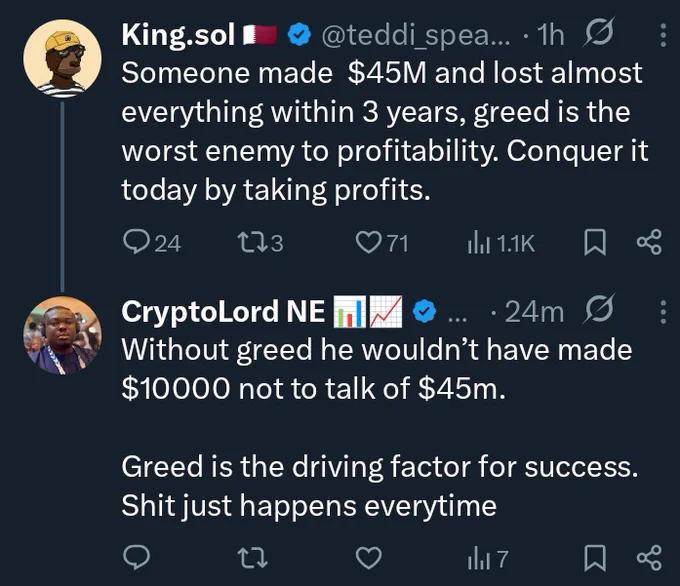
Task: Bookmark CryptoLord NE's reply
Action: click(595, 558)
